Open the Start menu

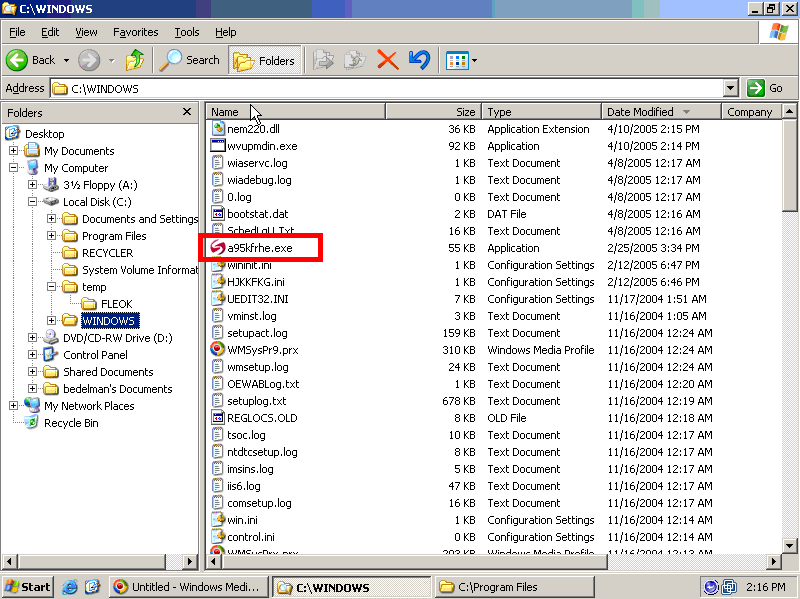tap(28, 587)
